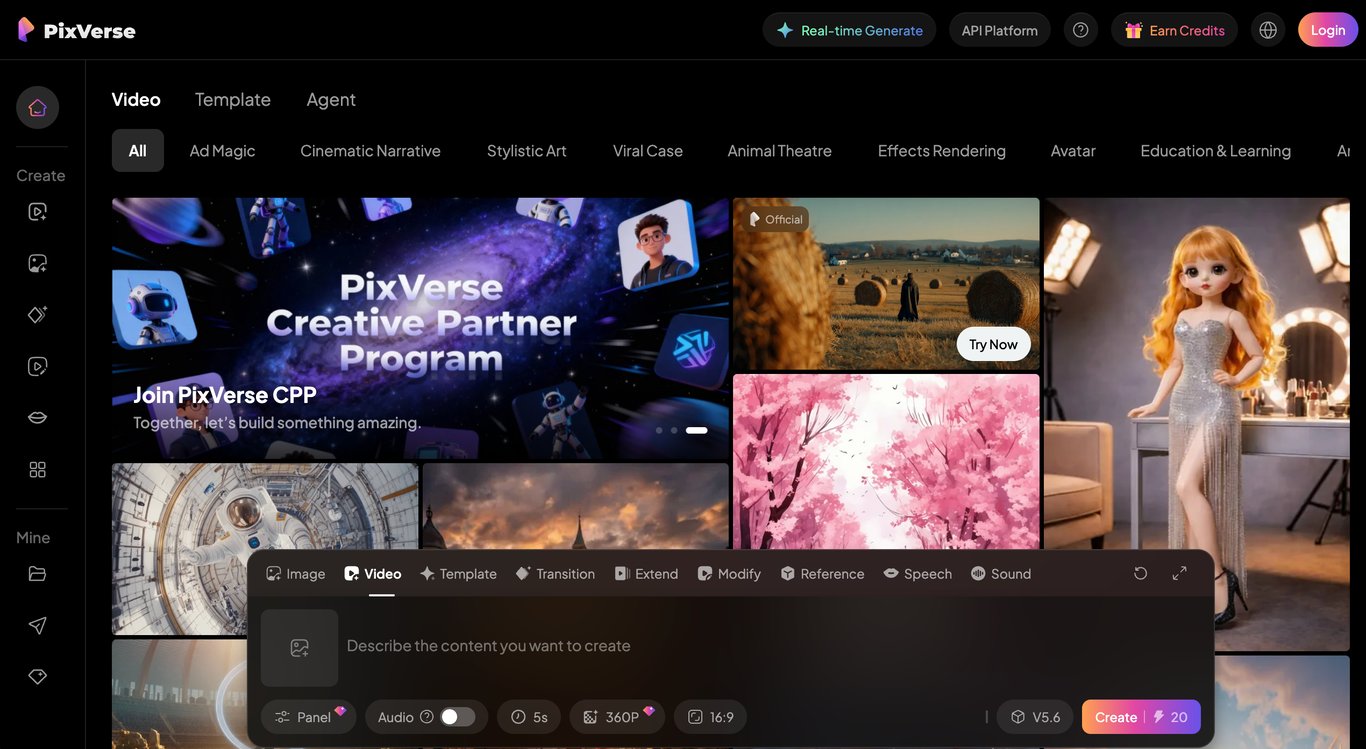1366x749 pixels.
Task: Click the Try Now button on the official video
Action: (993, 343)
